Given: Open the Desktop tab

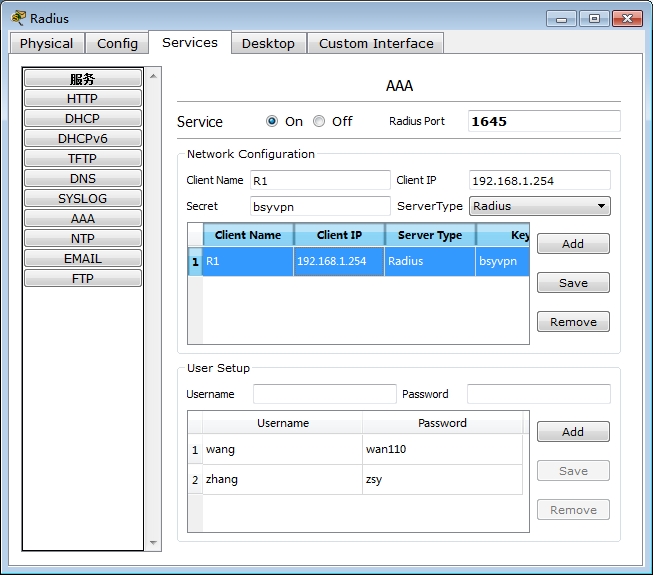Looking at the screenshot, I should (x=268, y=44).
